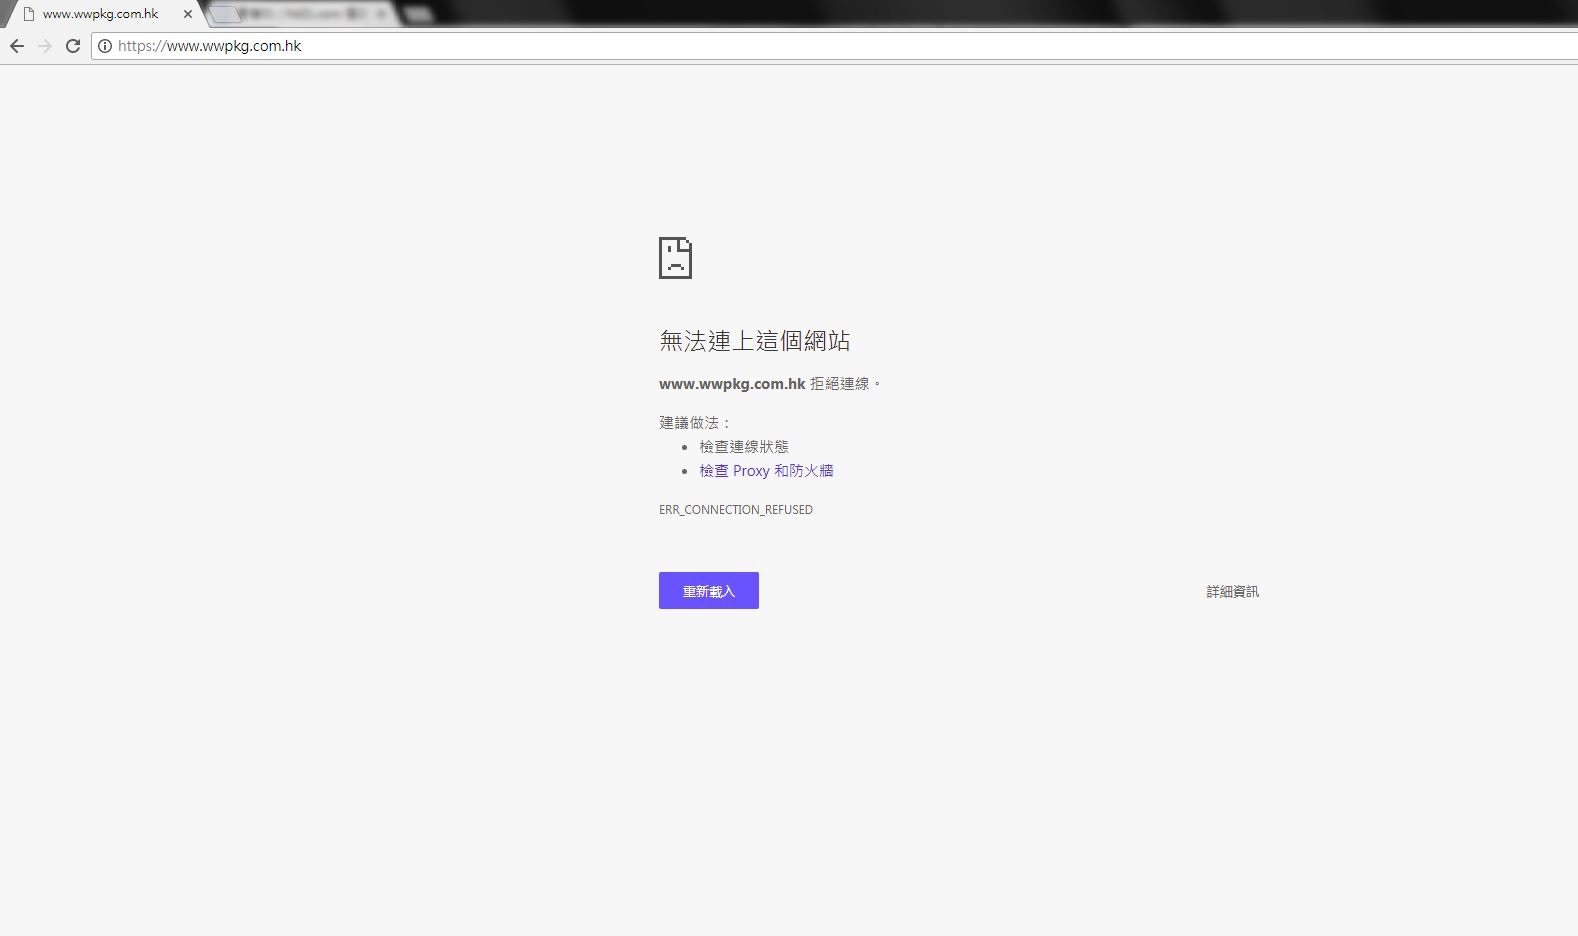
Task: Click the page favicon on the active tab
Action: [29, 14]
